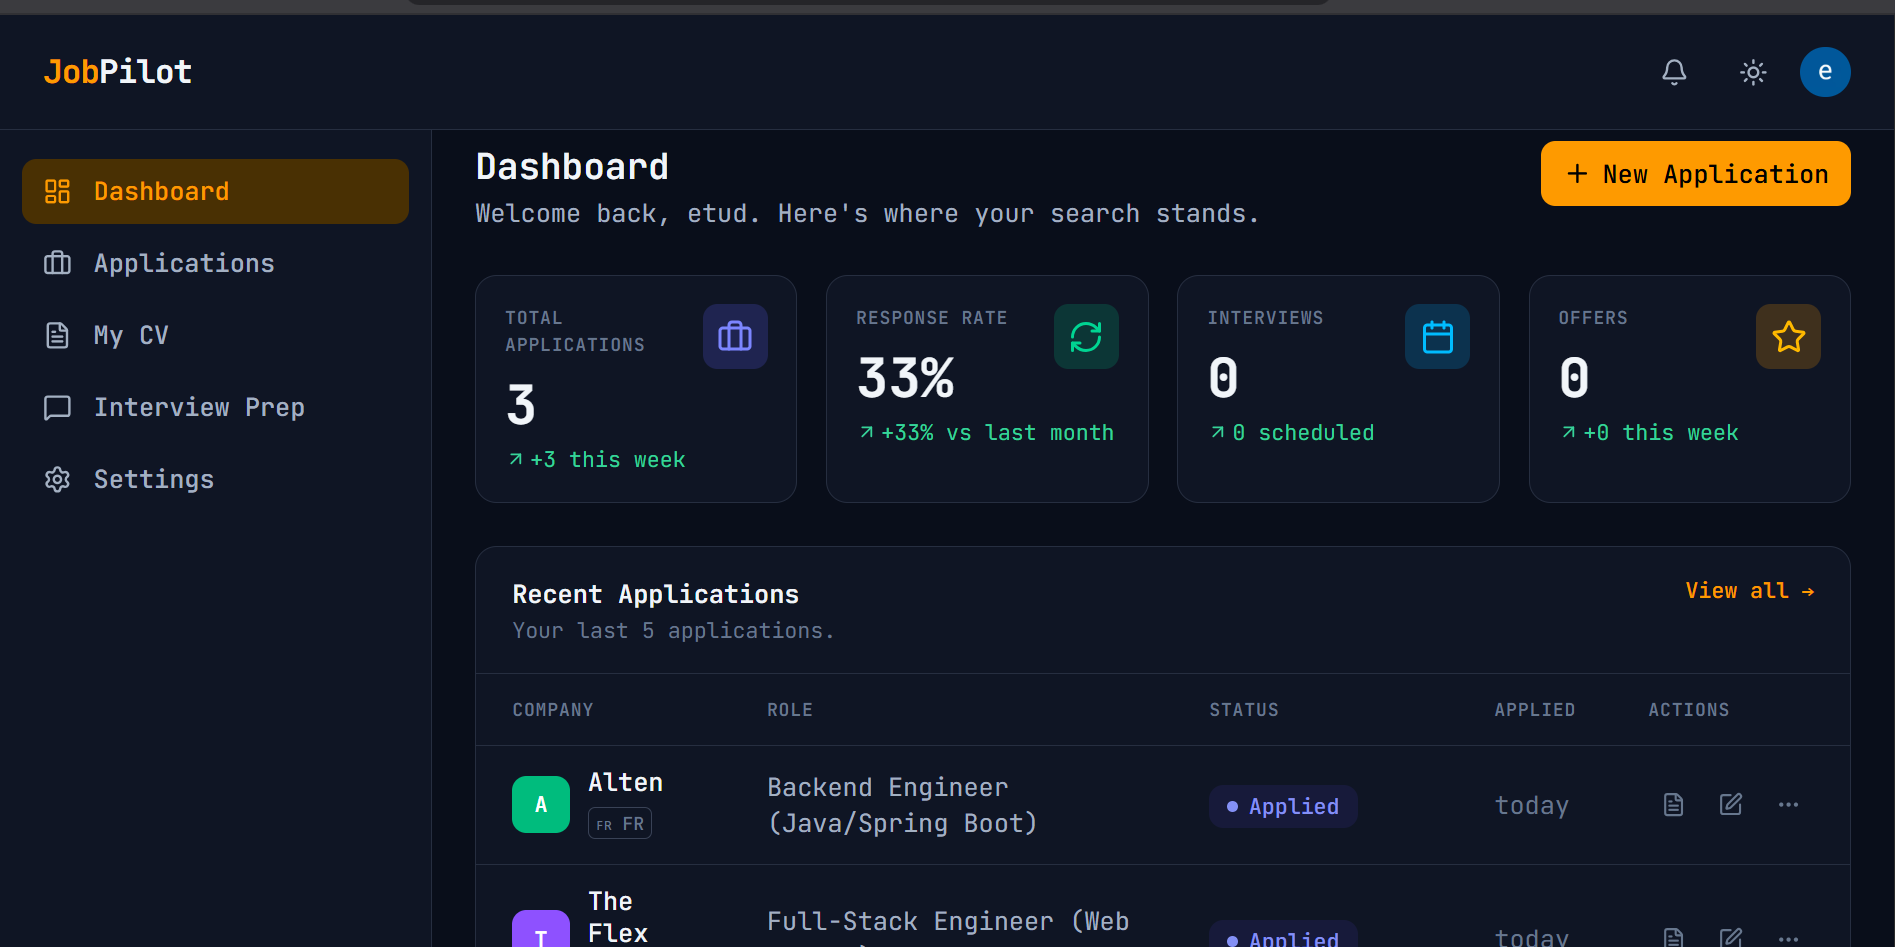This screenshot has width=1895, height=947.
Task: Click the '3' total applications value
Action: click(x=521, y=405)
